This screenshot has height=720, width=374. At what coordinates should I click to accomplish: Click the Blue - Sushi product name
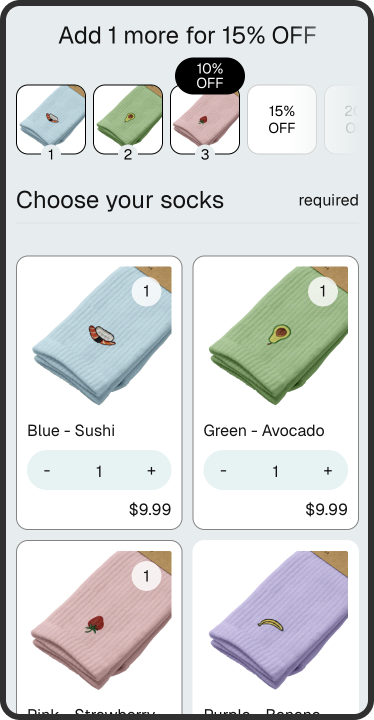[71, 431]
